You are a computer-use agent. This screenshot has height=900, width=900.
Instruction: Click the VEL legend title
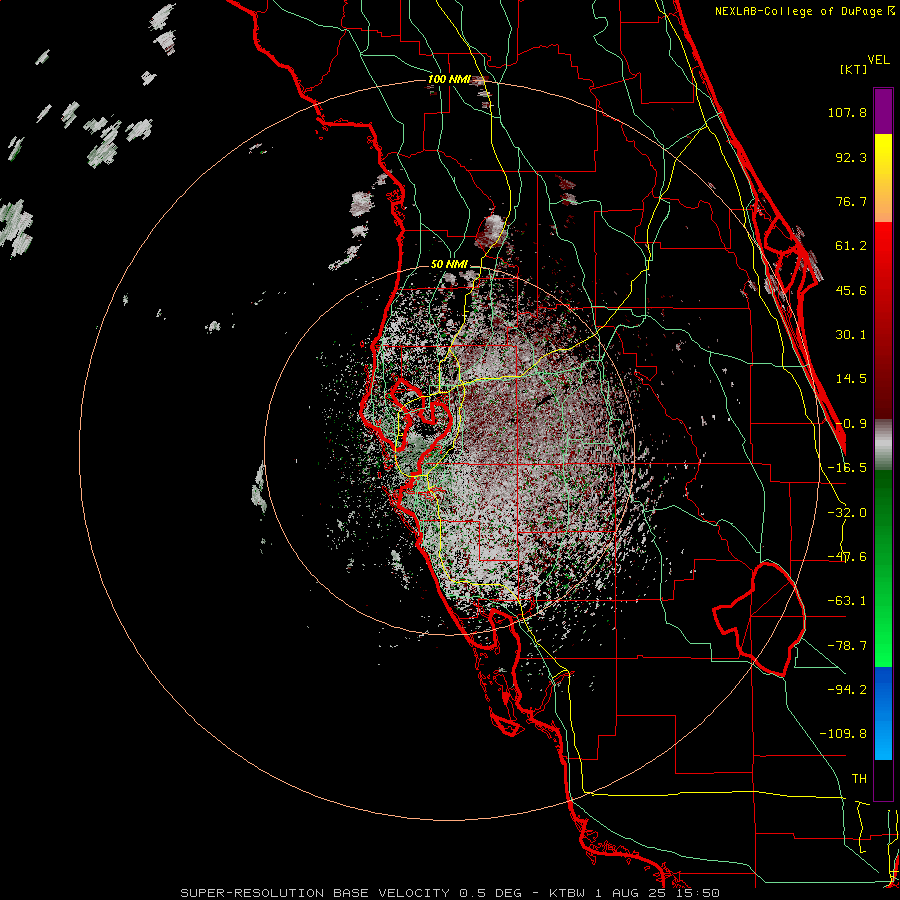(878, 60)
